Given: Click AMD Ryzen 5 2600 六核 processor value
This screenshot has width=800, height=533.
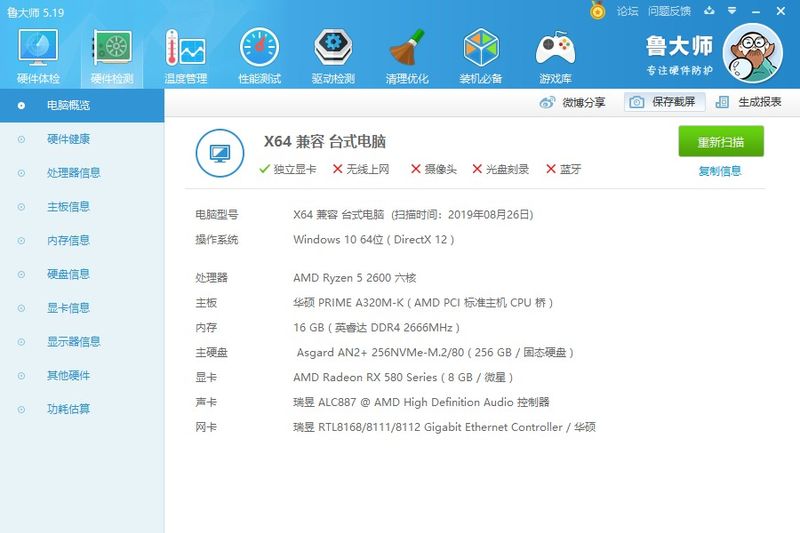Looking at the screenshot, I should click(355, 278).
